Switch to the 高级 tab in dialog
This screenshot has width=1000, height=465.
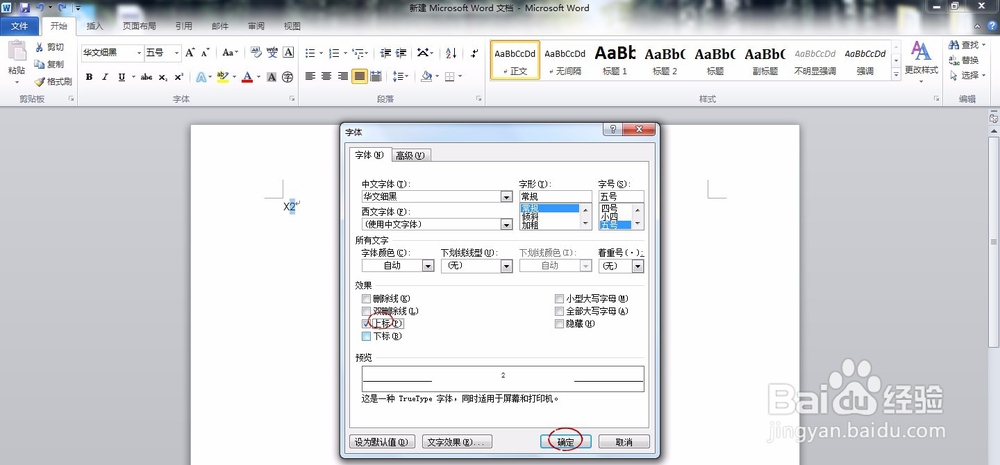409,155
